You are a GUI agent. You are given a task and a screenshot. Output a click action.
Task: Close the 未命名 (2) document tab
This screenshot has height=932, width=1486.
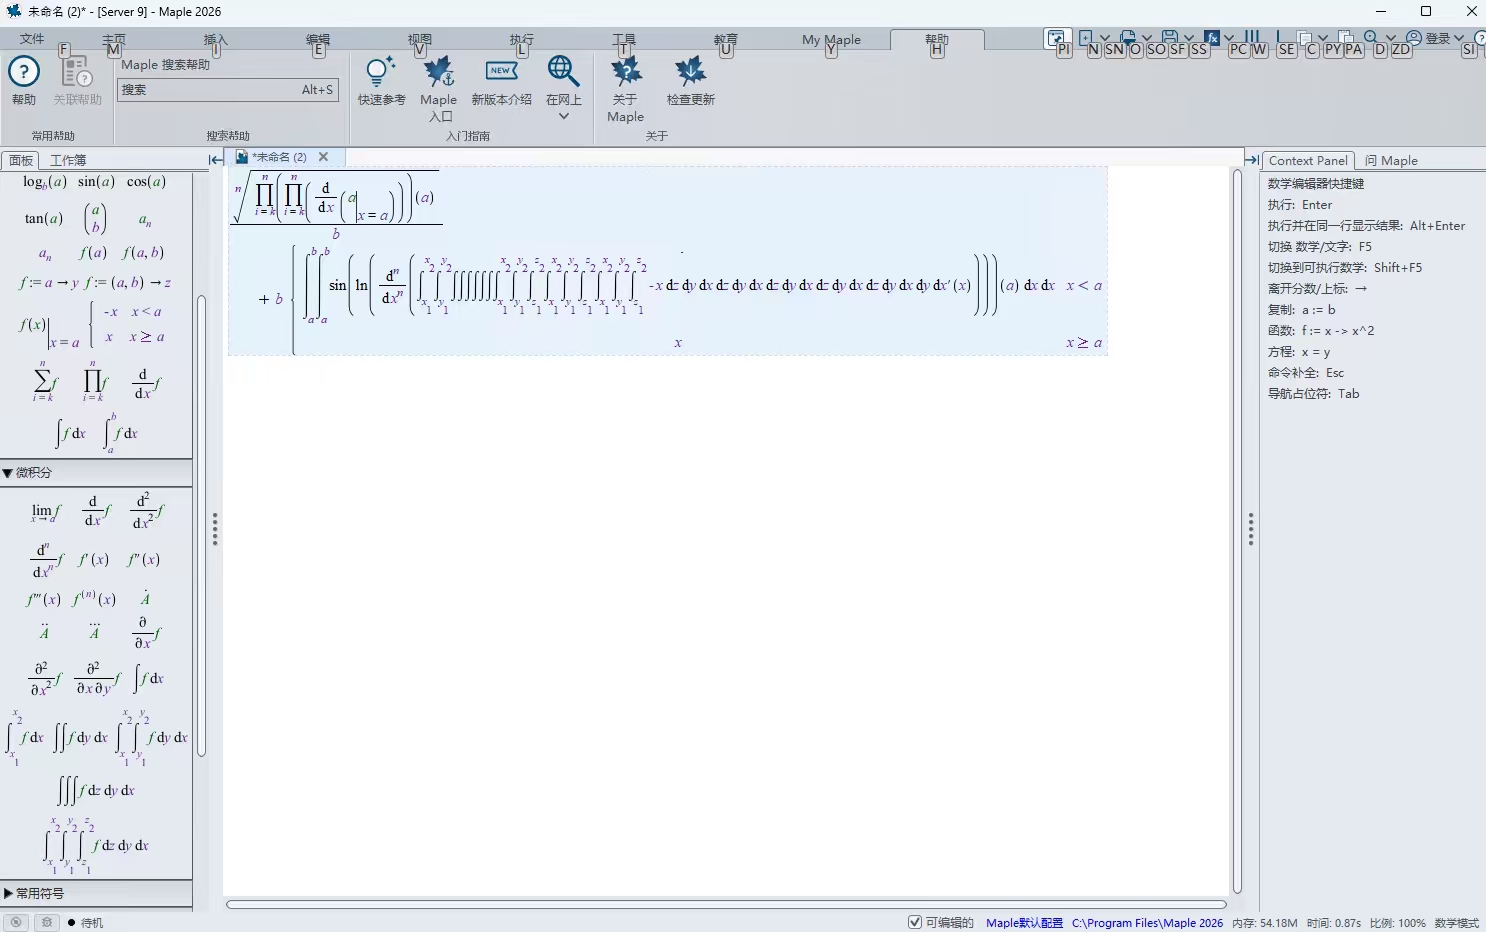click(x=323, y=157)
